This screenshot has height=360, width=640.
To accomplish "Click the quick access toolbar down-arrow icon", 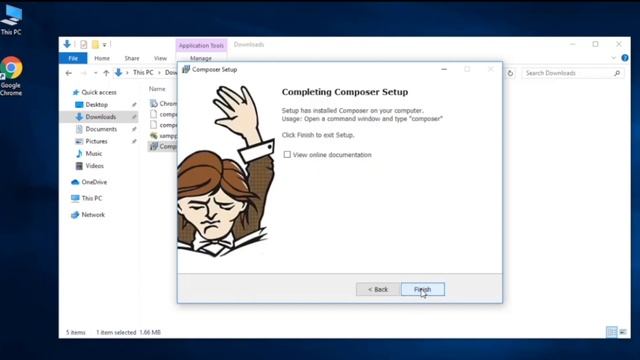I will 67,44.
